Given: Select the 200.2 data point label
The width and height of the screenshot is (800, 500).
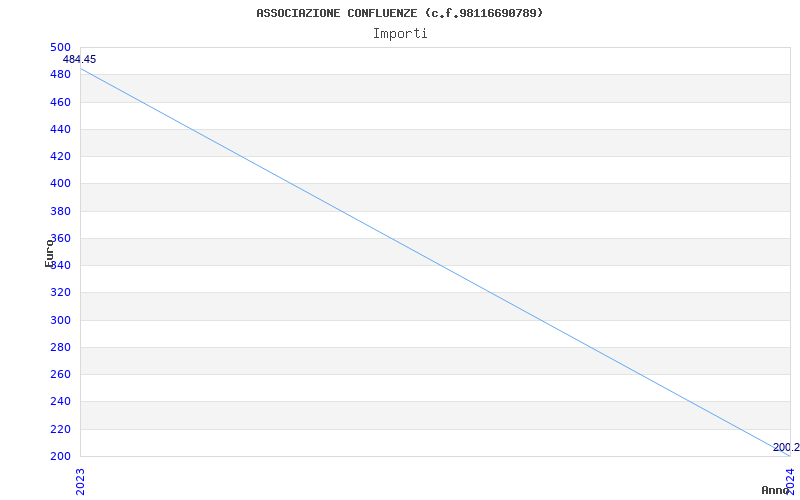Looking at the screenshot, I should (x=786, y=447).
